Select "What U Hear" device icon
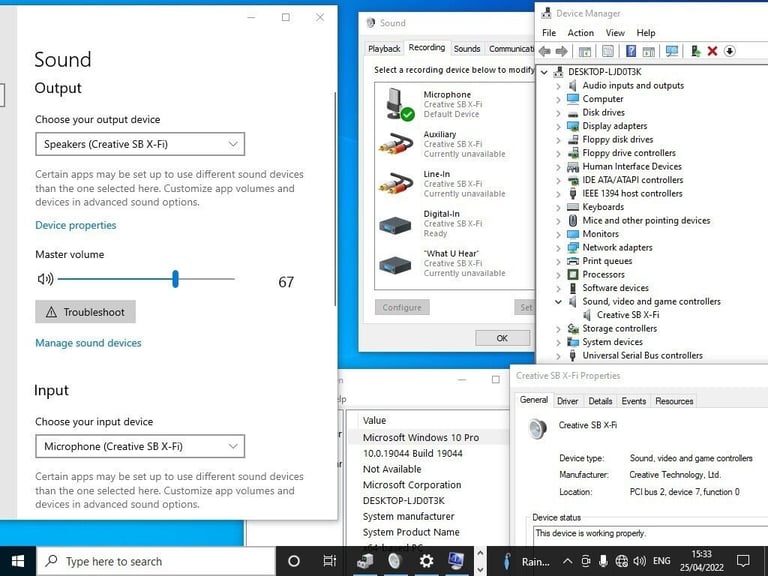The image size is (768, 576). [395, 265]
